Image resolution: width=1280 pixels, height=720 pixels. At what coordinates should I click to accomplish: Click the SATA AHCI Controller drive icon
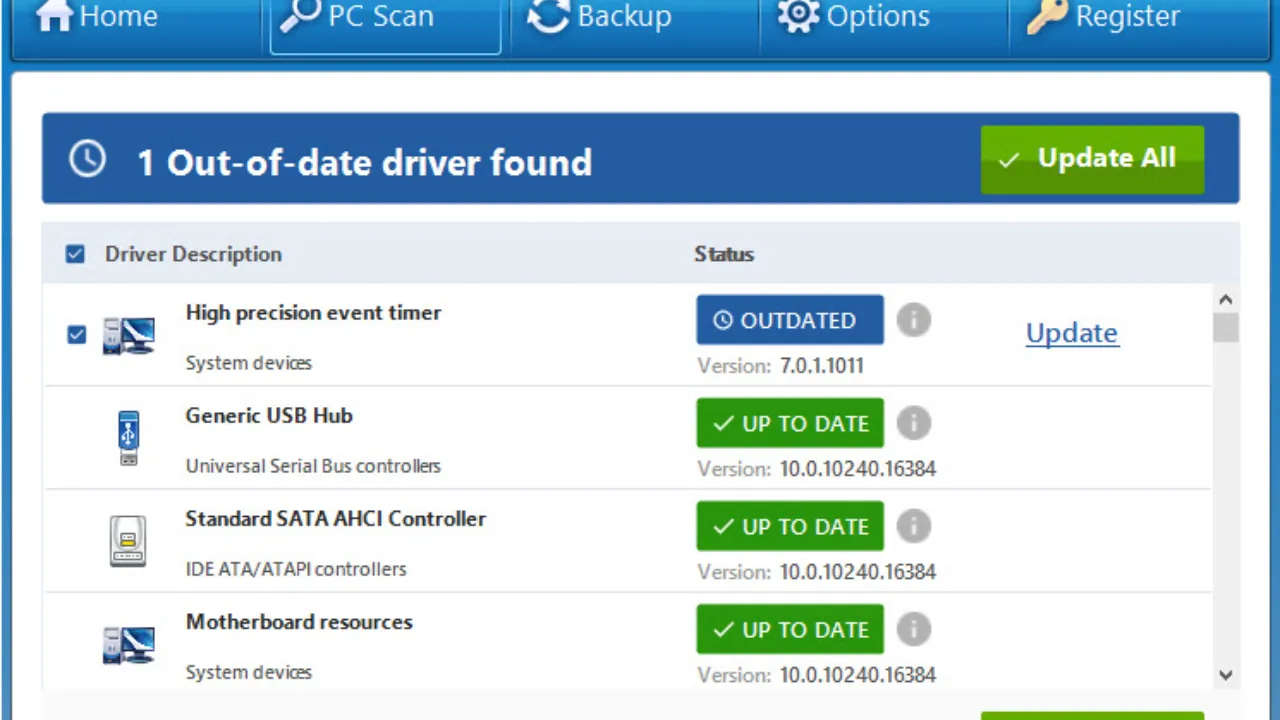[128, 541]
